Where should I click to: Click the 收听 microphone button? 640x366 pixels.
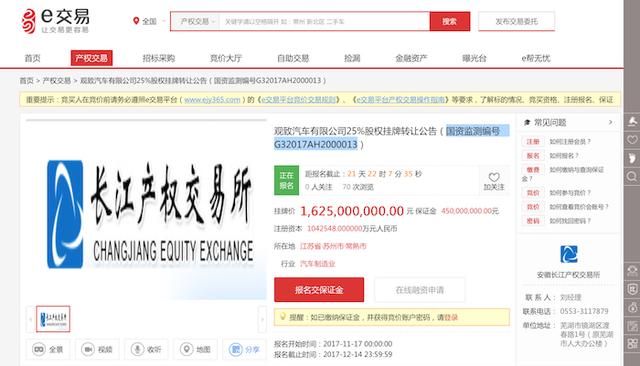[x=146, y=349]
